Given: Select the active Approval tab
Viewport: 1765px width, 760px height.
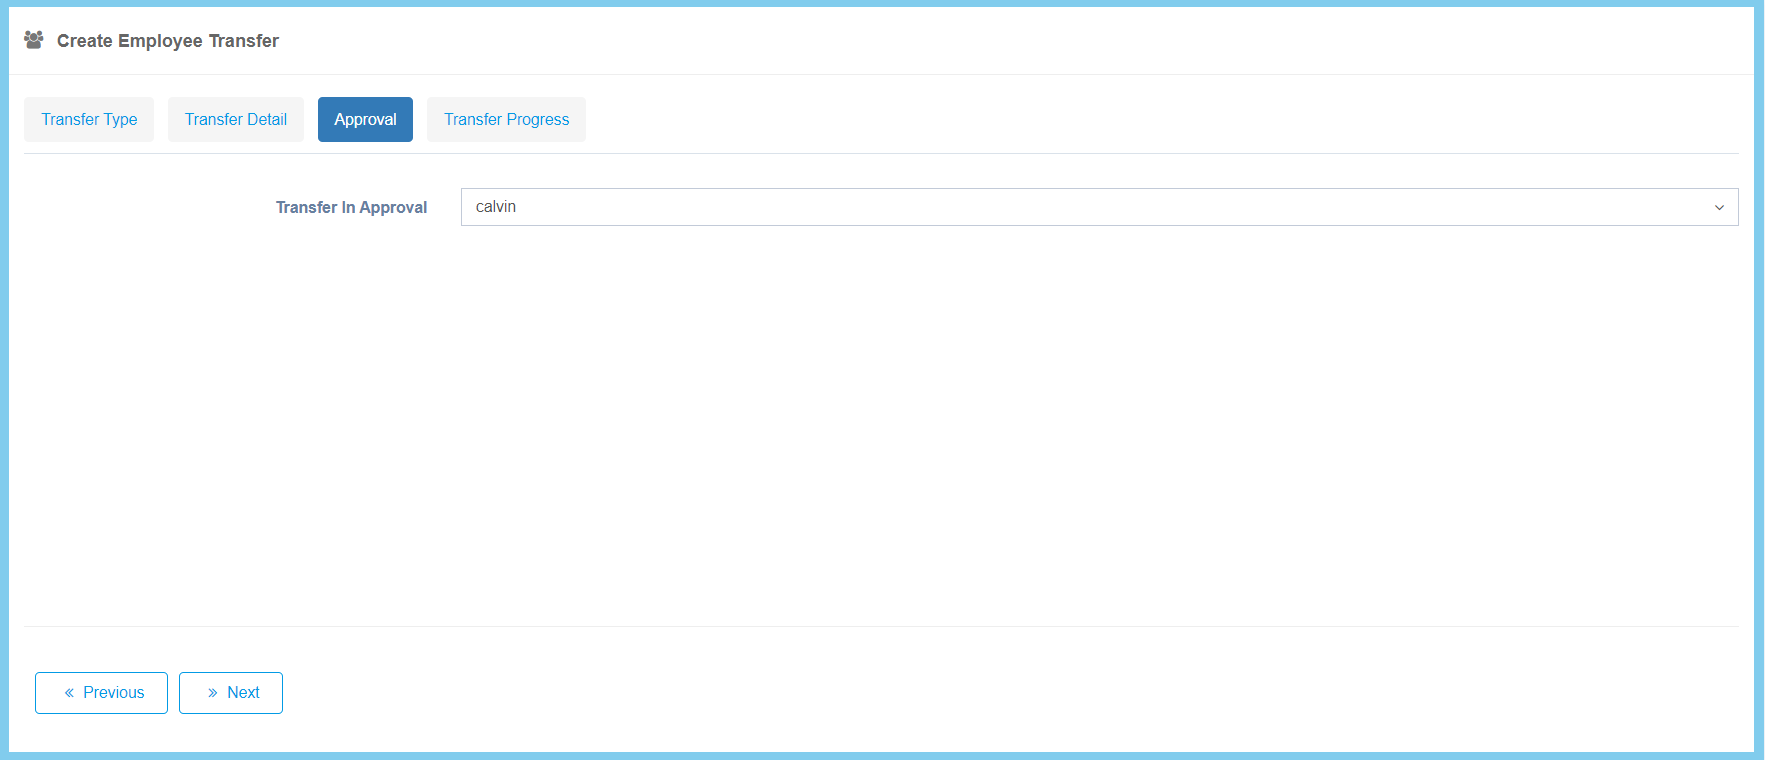Looking at the screenshot, I should 365,119.
